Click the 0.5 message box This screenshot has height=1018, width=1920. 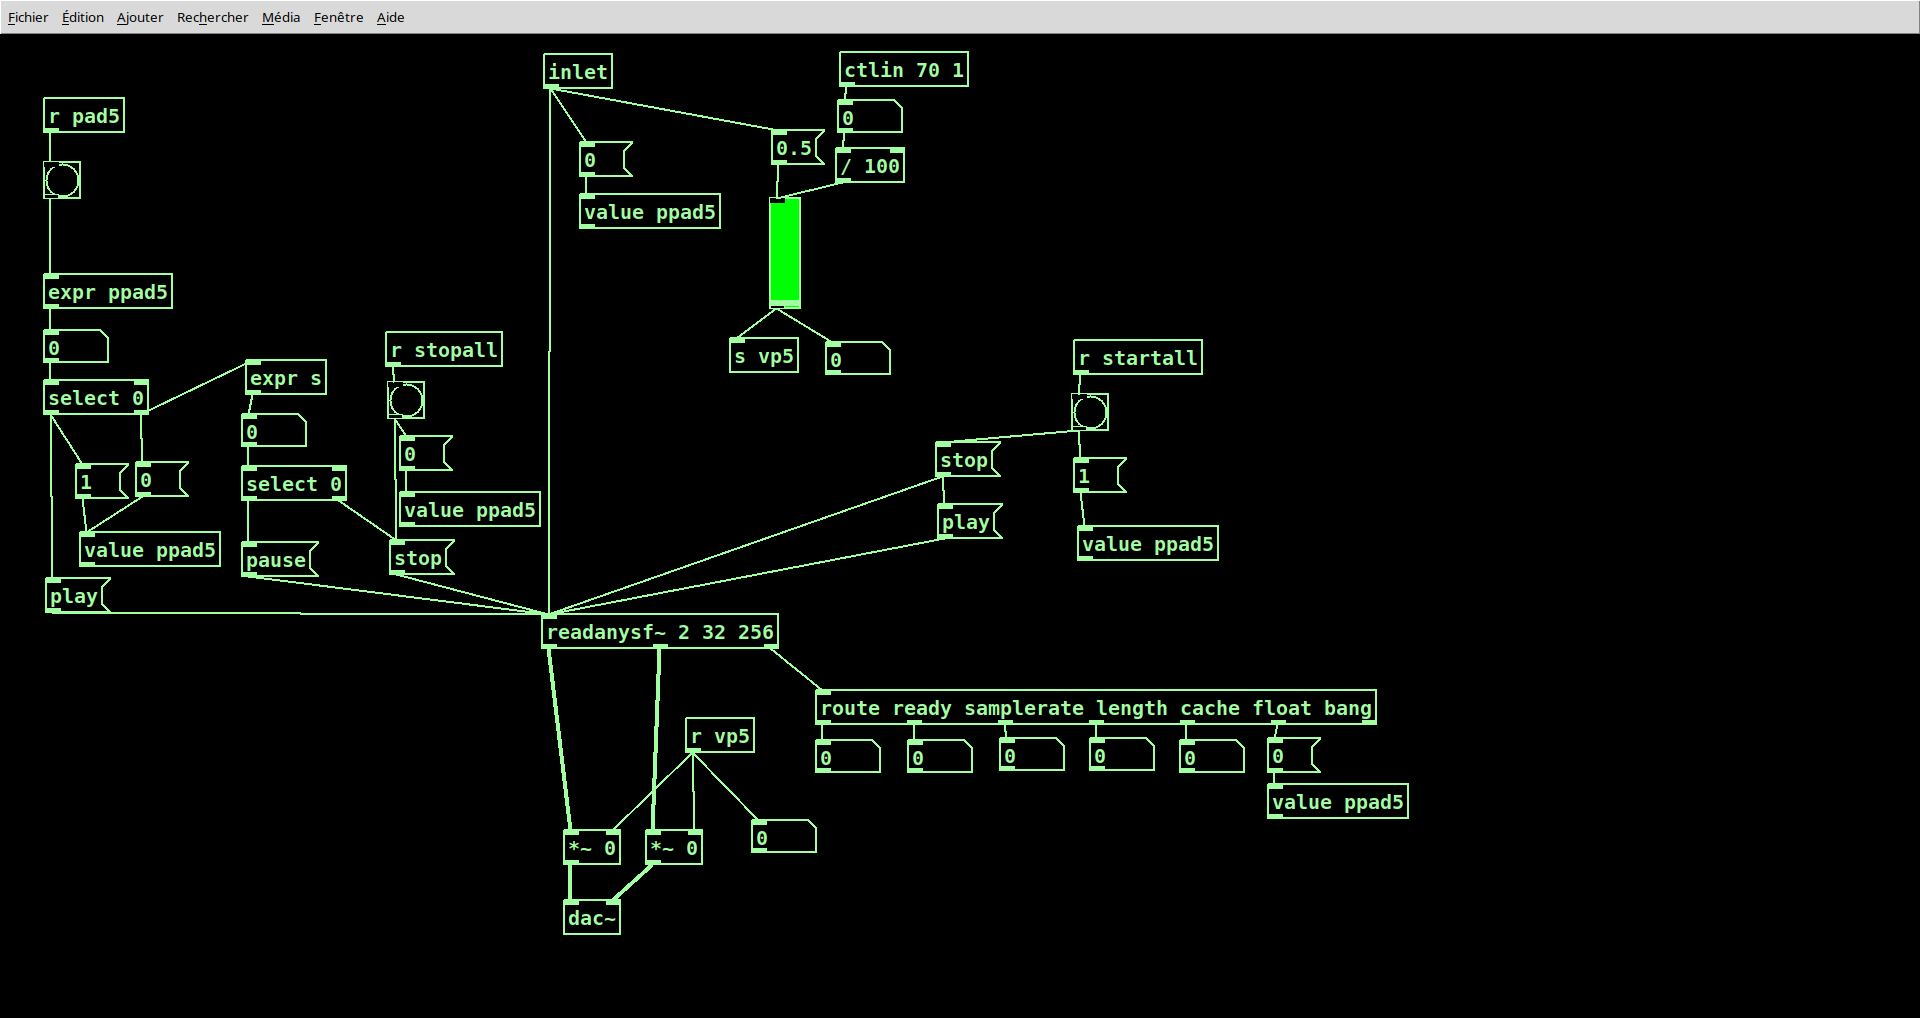[798, 148]
